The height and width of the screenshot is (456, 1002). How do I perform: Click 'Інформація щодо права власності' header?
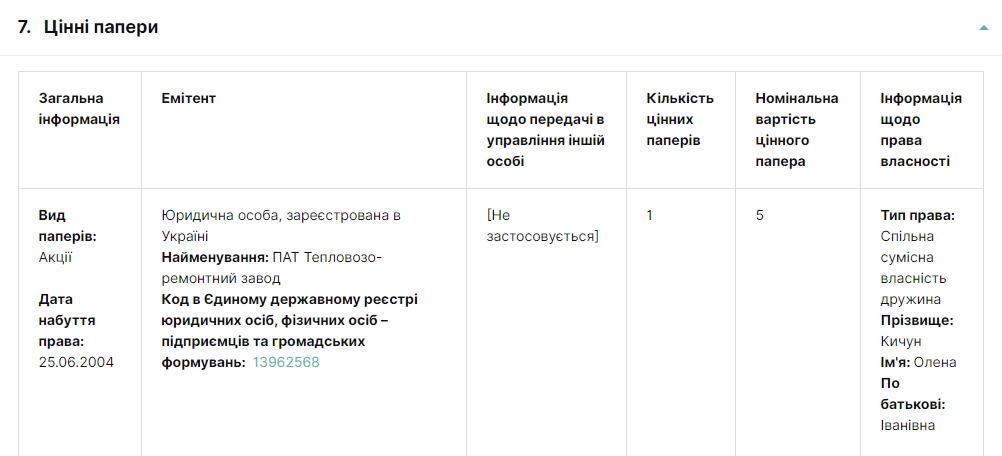pyautogui.click(x=920, y=130)
